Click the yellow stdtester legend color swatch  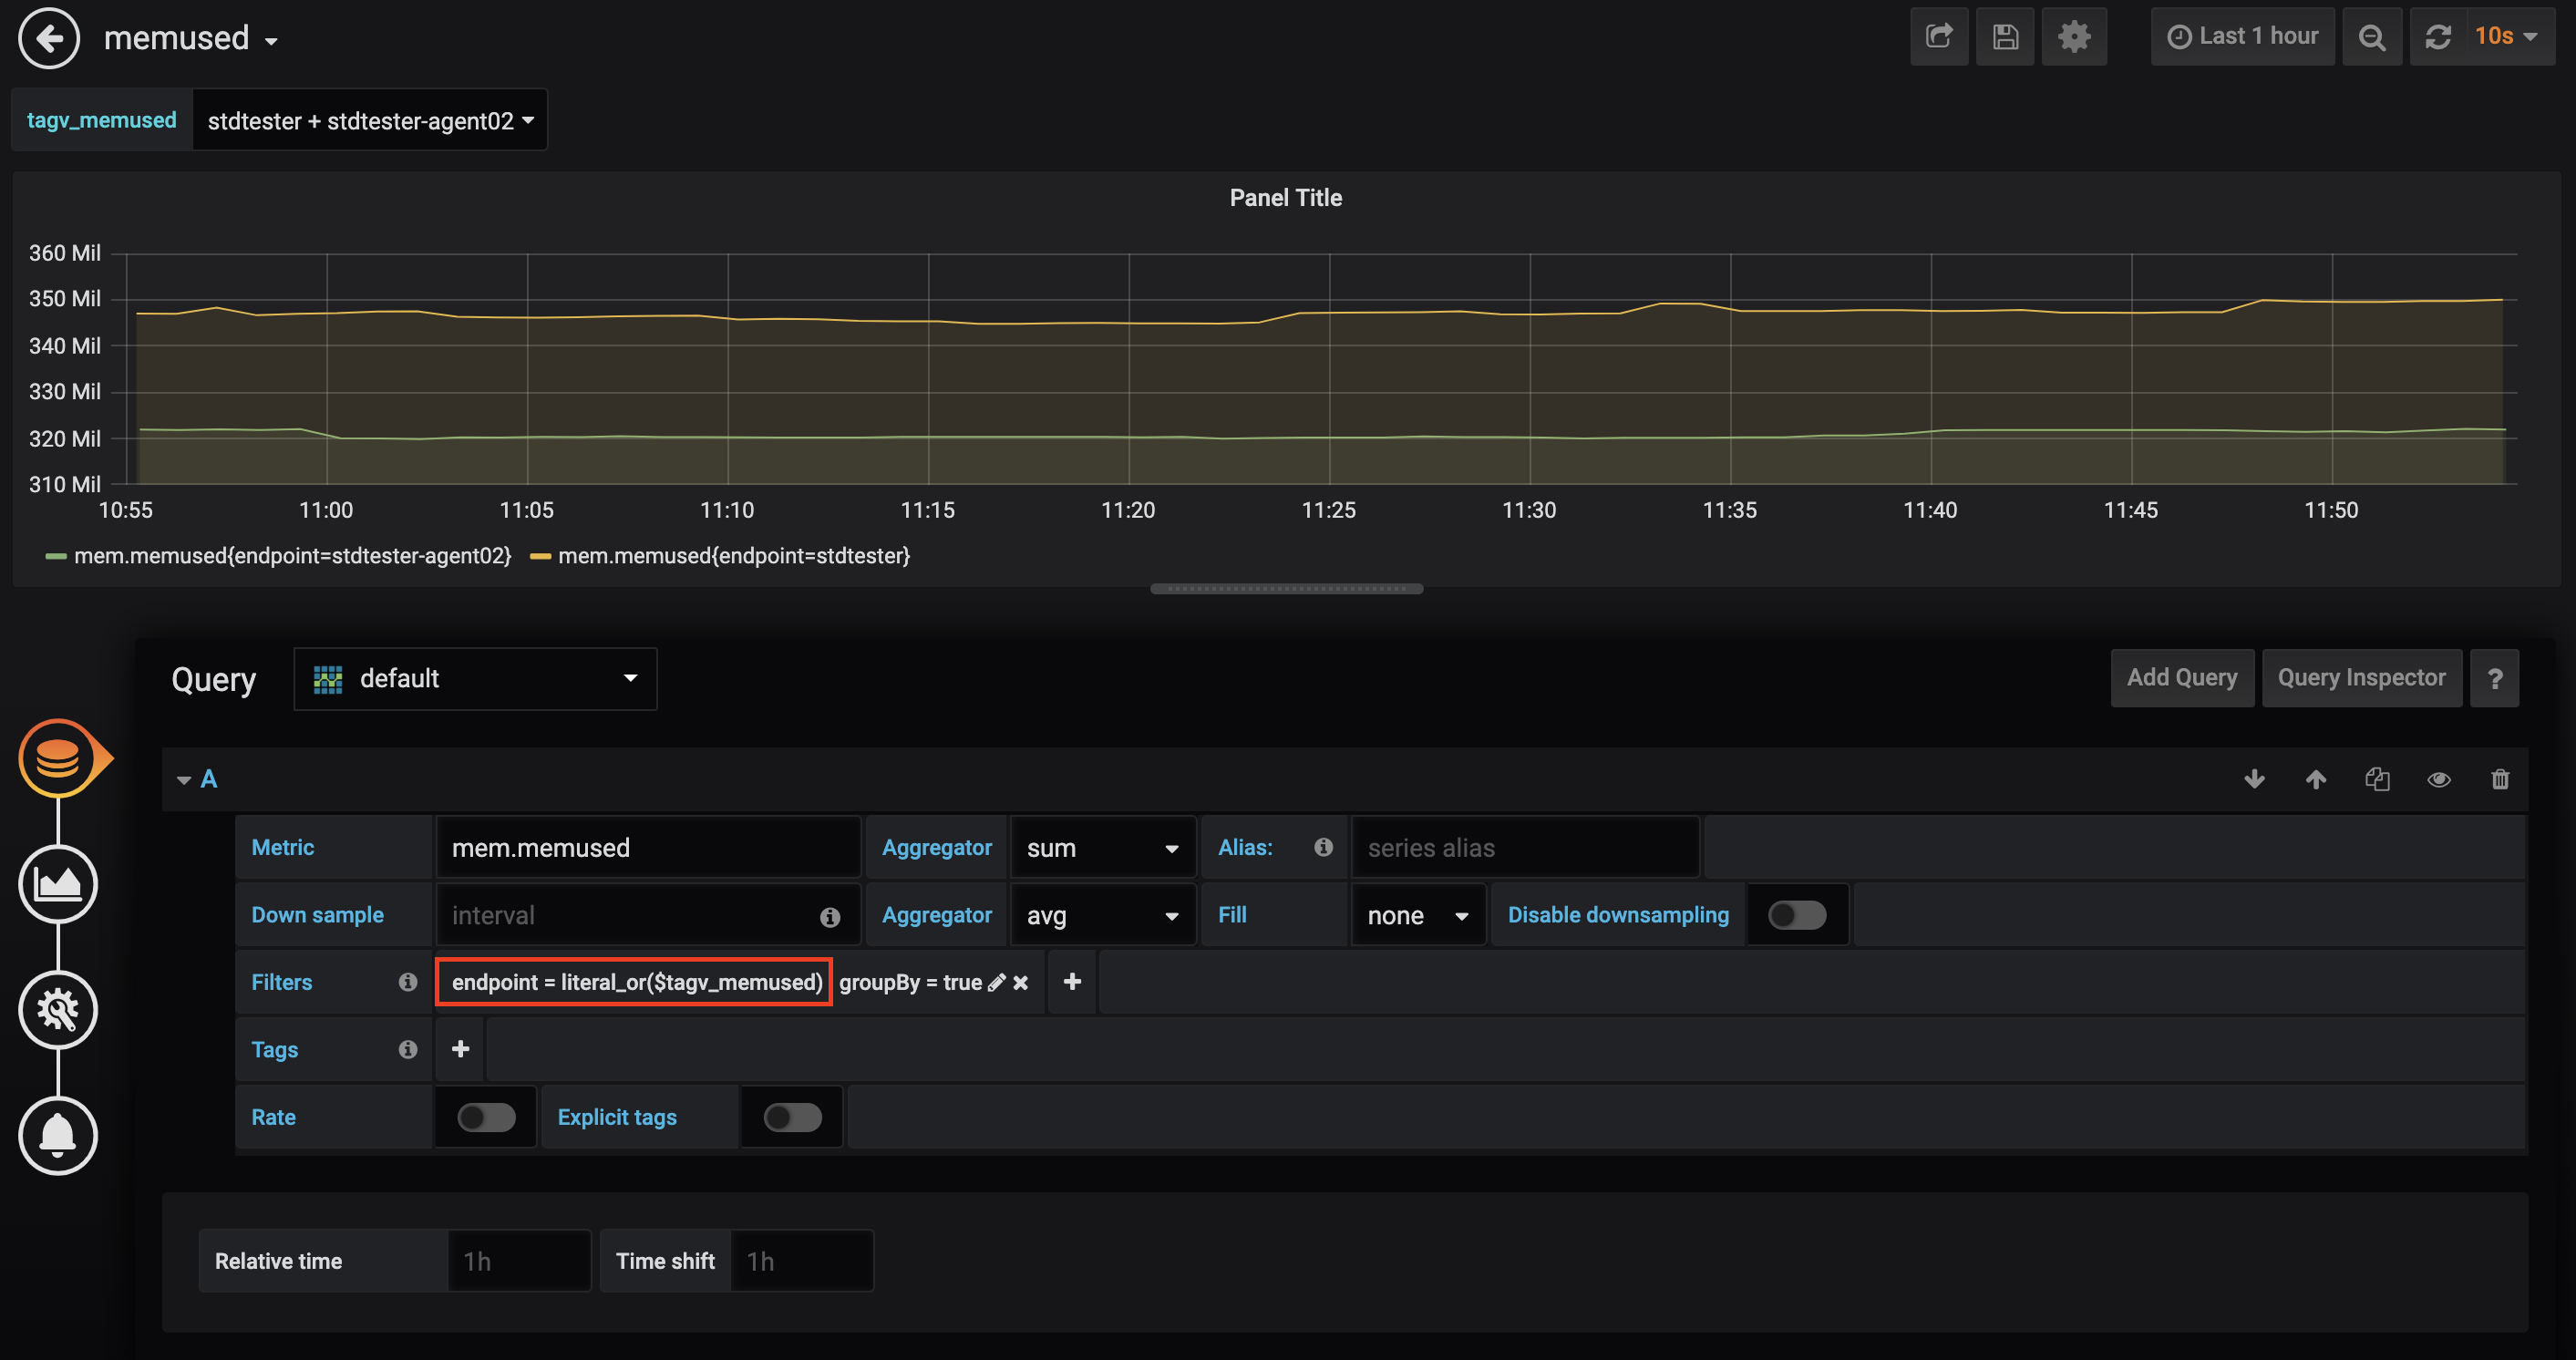[x=540, y=556]
